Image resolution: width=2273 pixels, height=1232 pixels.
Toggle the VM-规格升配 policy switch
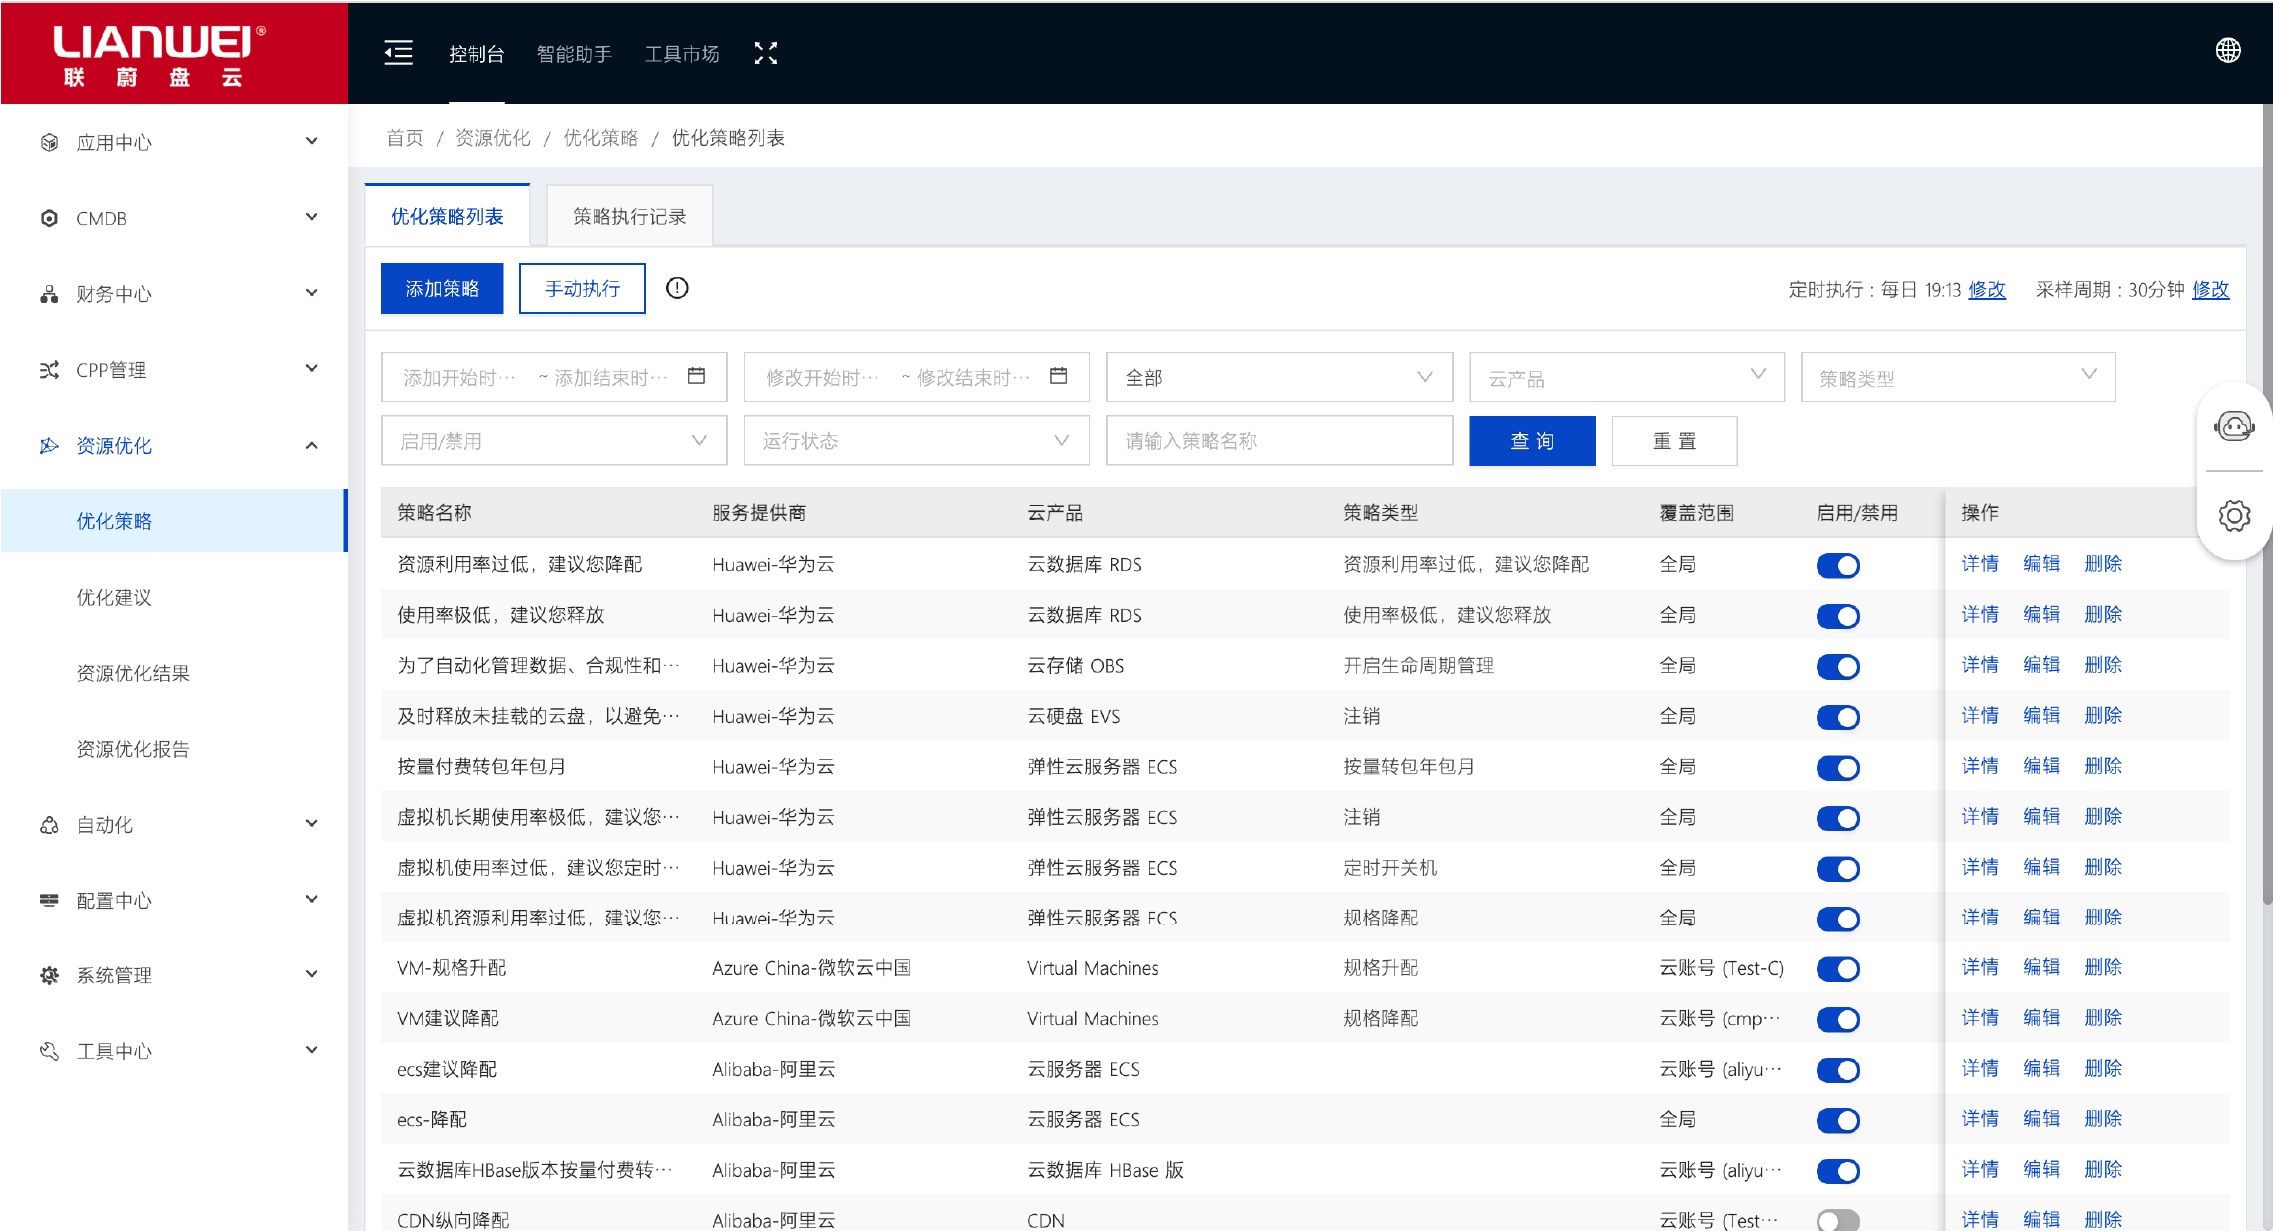(1838, 969)
